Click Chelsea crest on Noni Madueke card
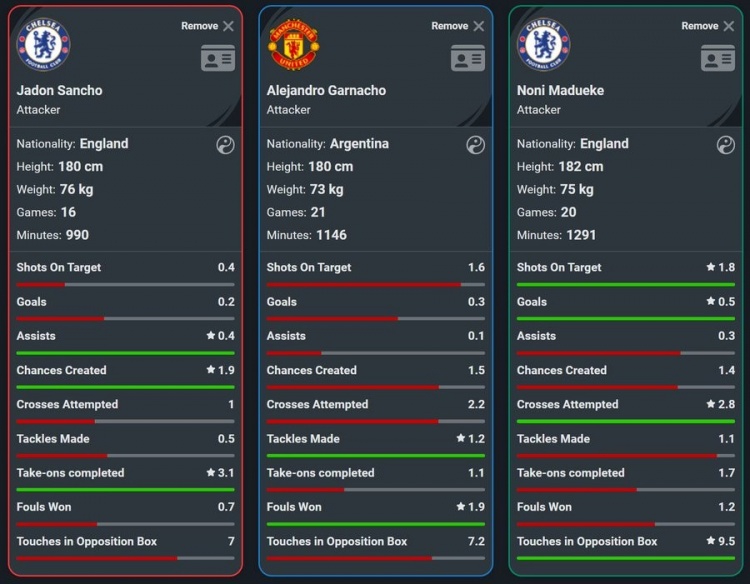Image resolution: width=750 pixels, height=584 pixels. [x=543, y=45]
